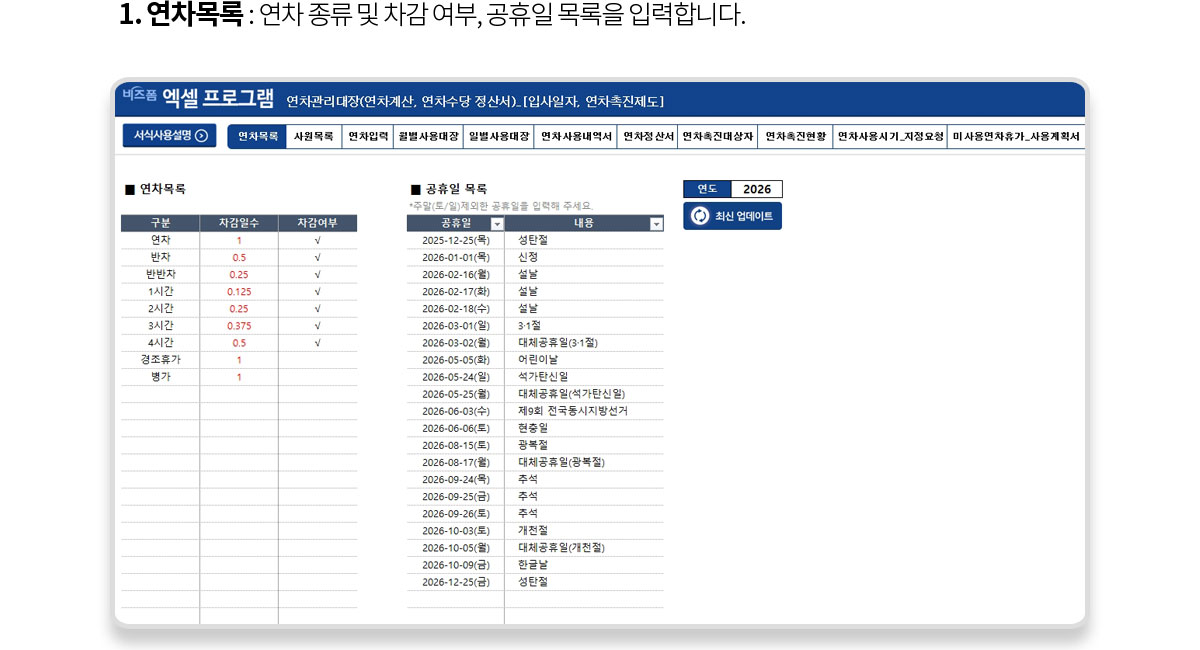Screen dimensions: 1200x650
Task: Select the 차감여부 column header
Action: pyautogui.click(x=317, y=224)
